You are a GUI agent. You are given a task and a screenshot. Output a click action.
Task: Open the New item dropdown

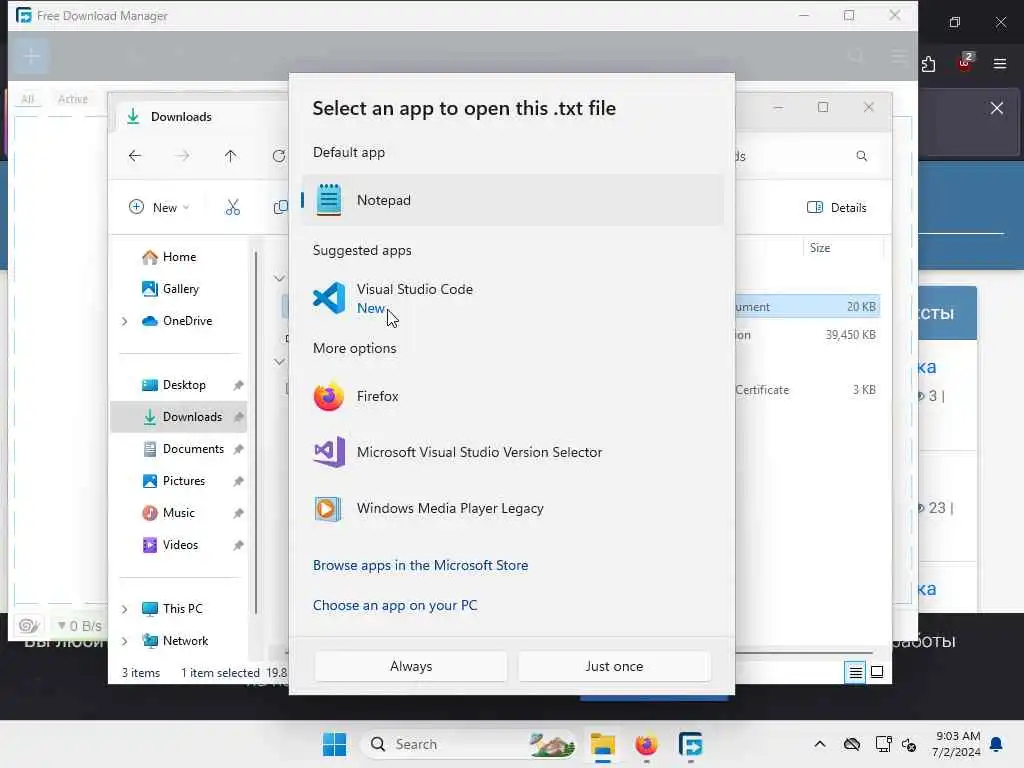point(159,208)
